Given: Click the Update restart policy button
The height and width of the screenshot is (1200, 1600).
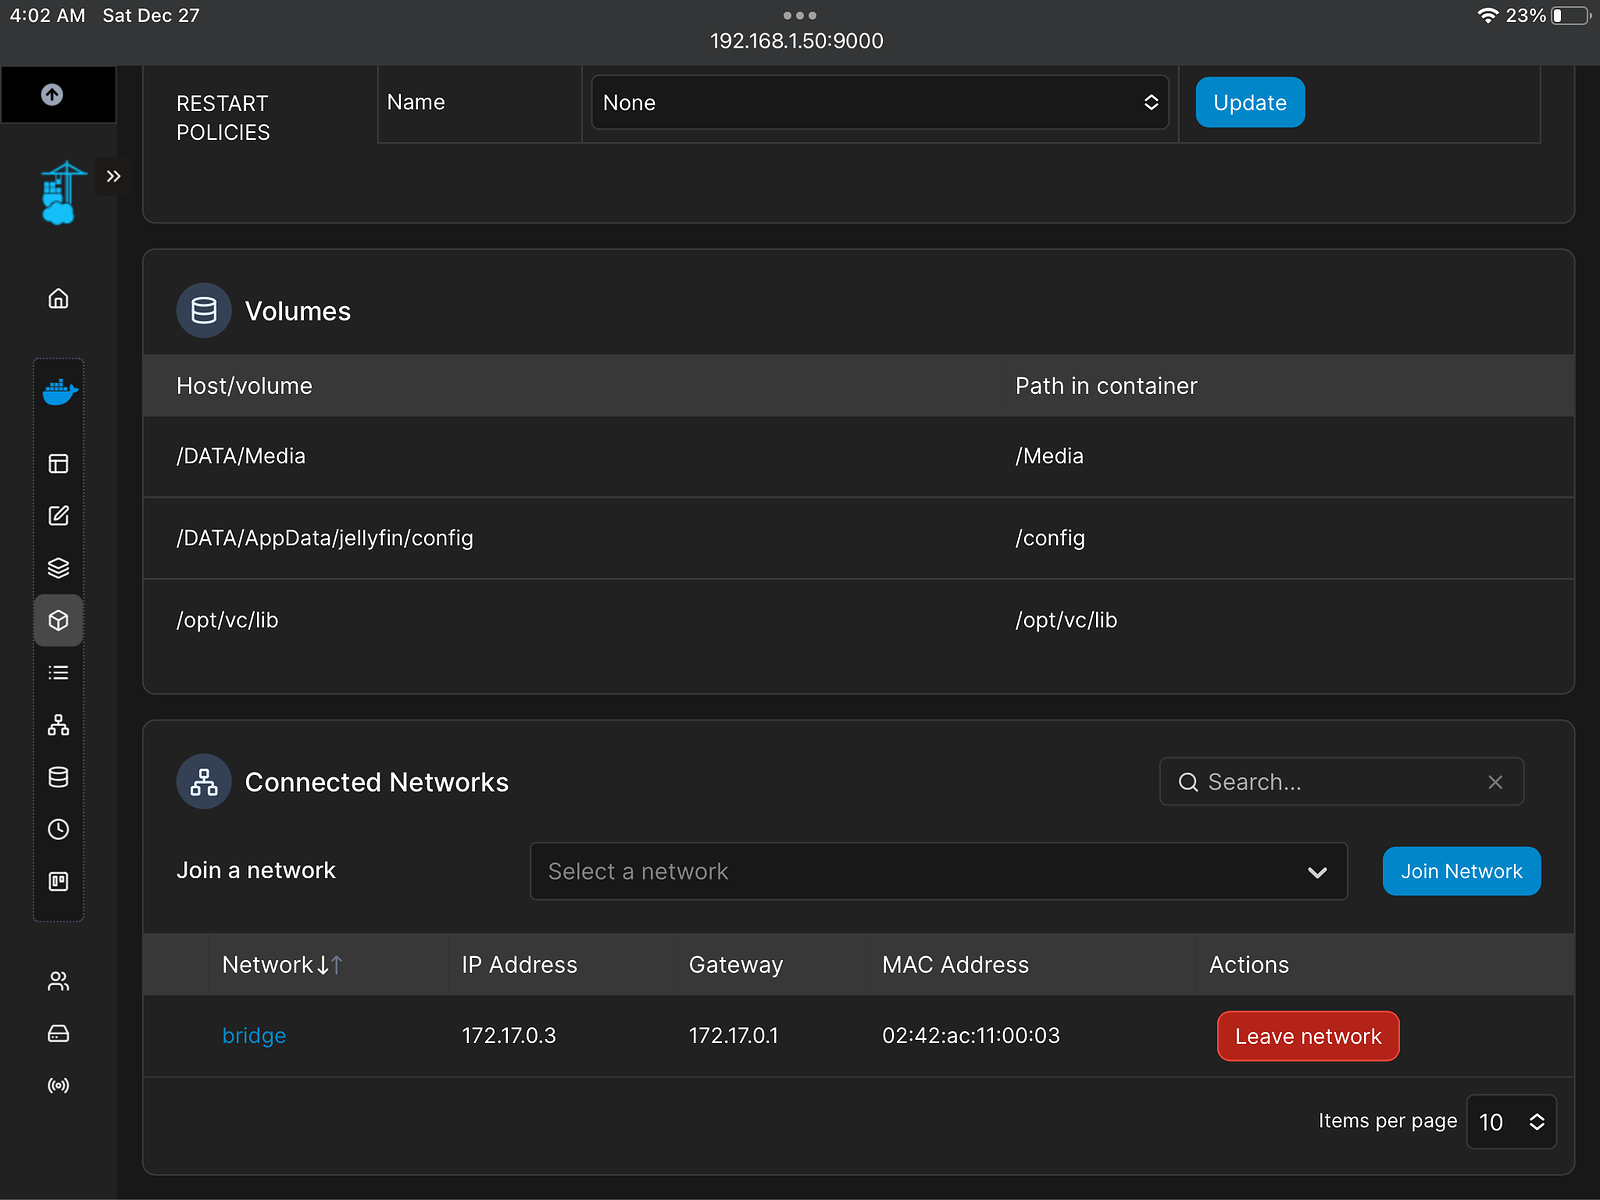Looking at the screenshot, I should [1249, 103].
